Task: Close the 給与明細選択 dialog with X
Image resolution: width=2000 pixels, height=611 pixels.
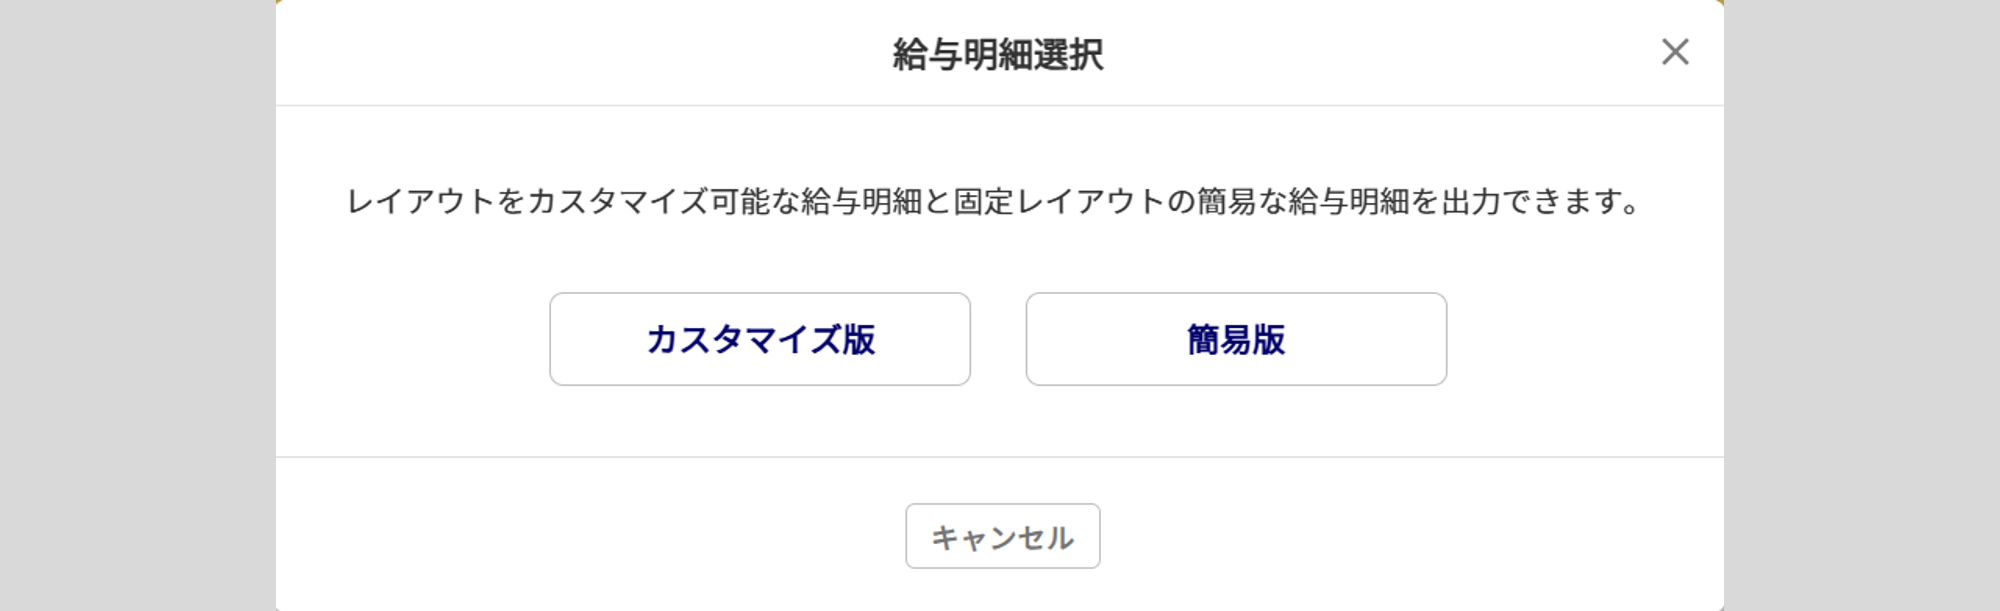Action: [1675, 52]
